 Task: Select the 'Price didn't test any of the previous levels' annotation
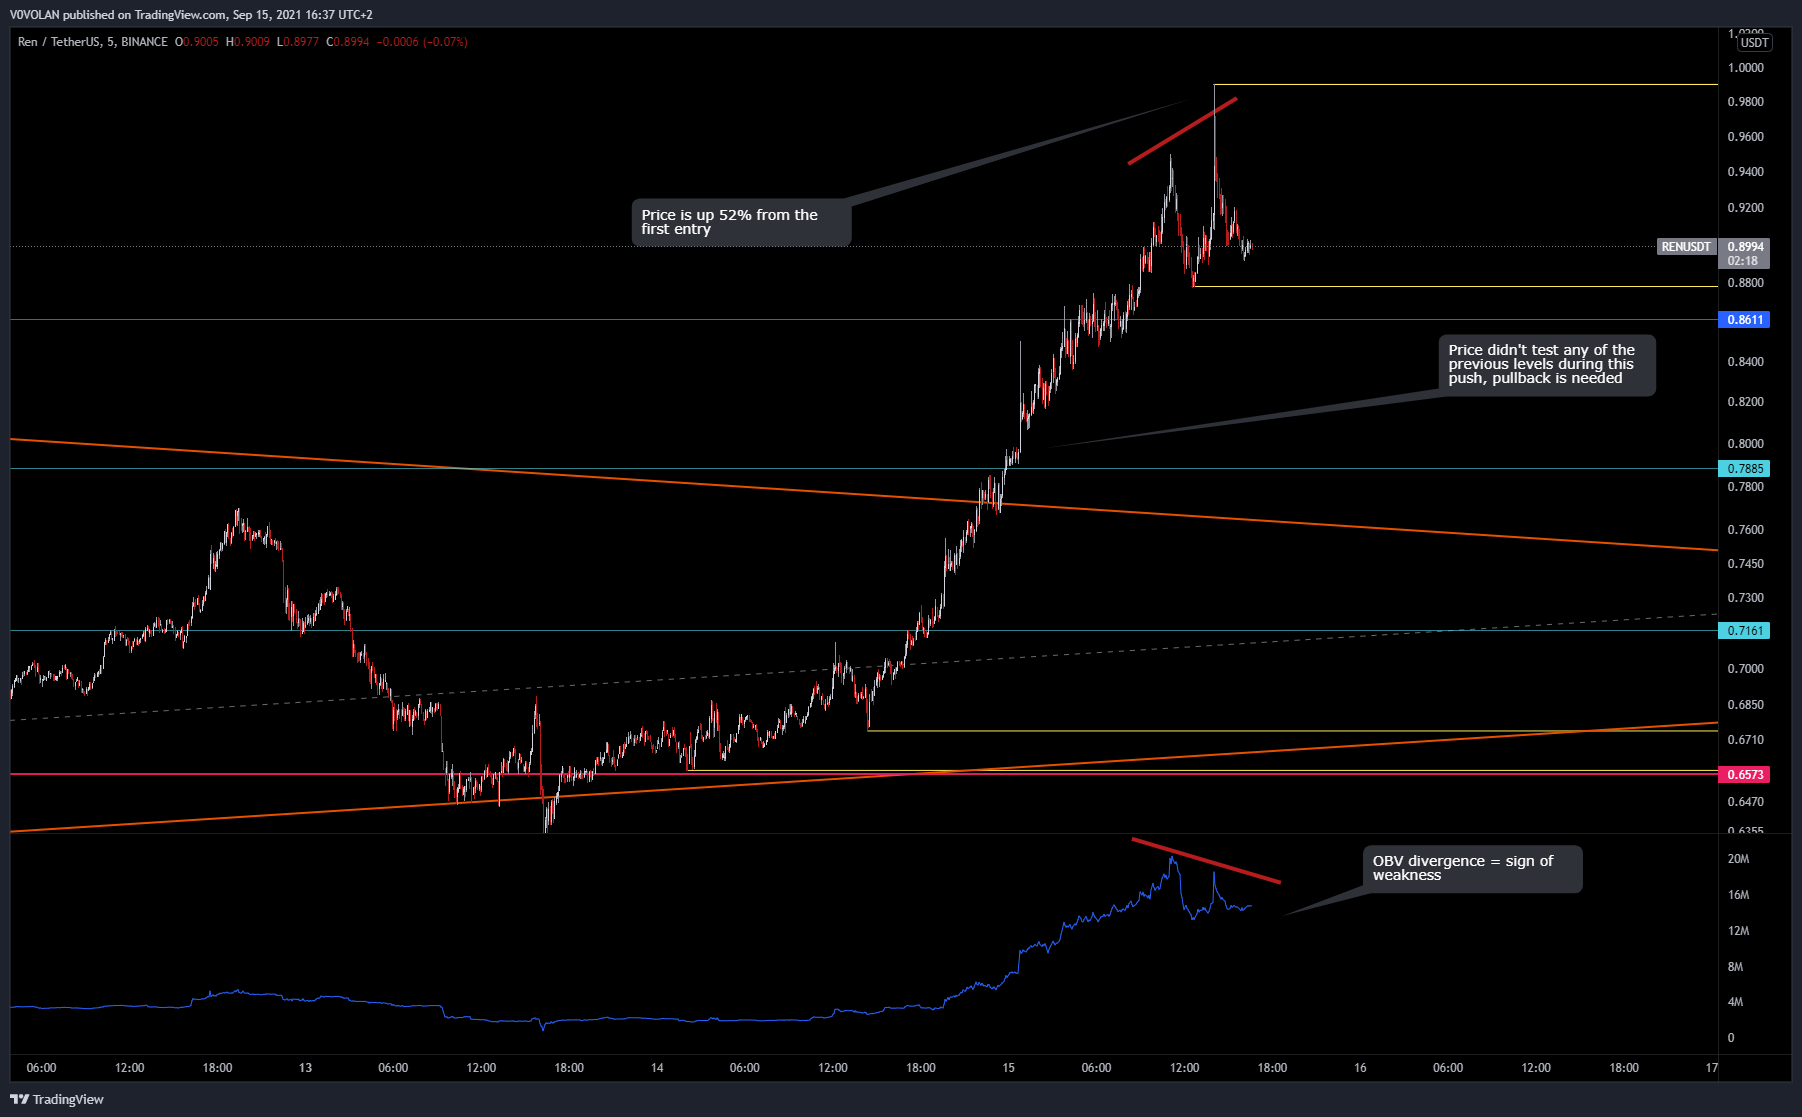[1547, 365]
